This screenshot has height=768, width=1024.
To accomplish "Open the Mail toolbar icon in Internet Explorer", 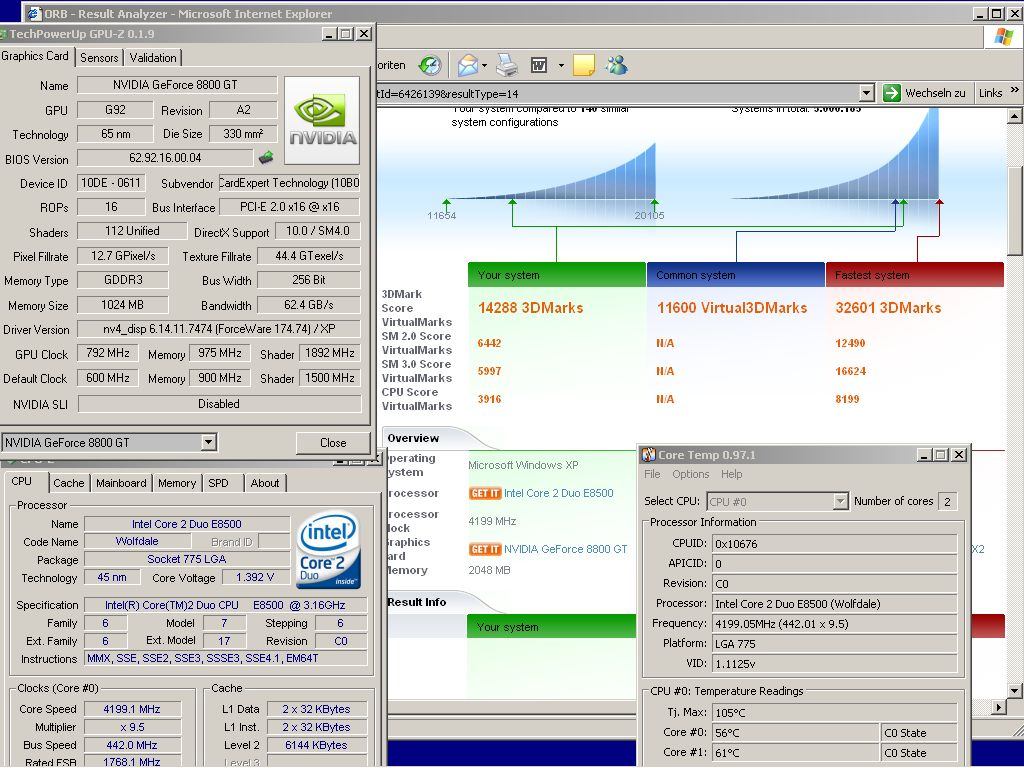I will point(468,65).
